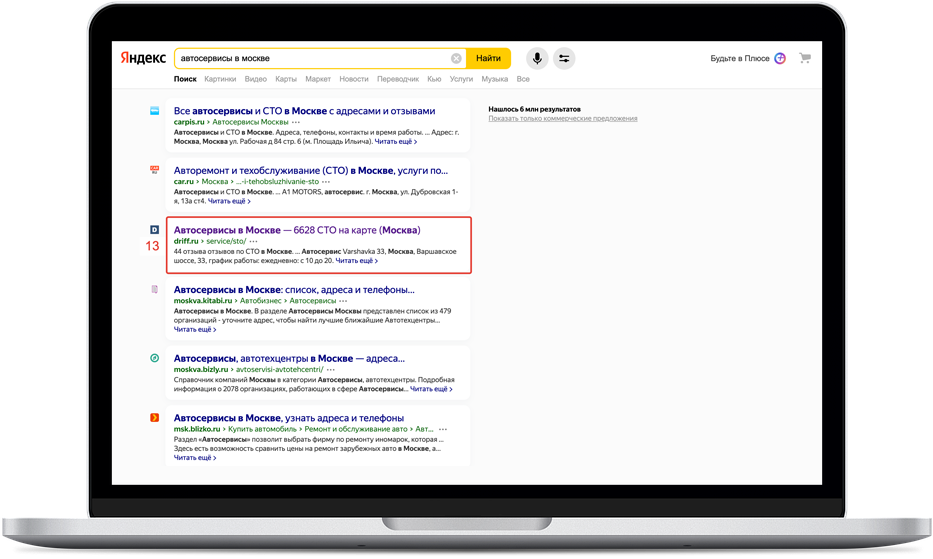Switch to the Карты tab

286,78
